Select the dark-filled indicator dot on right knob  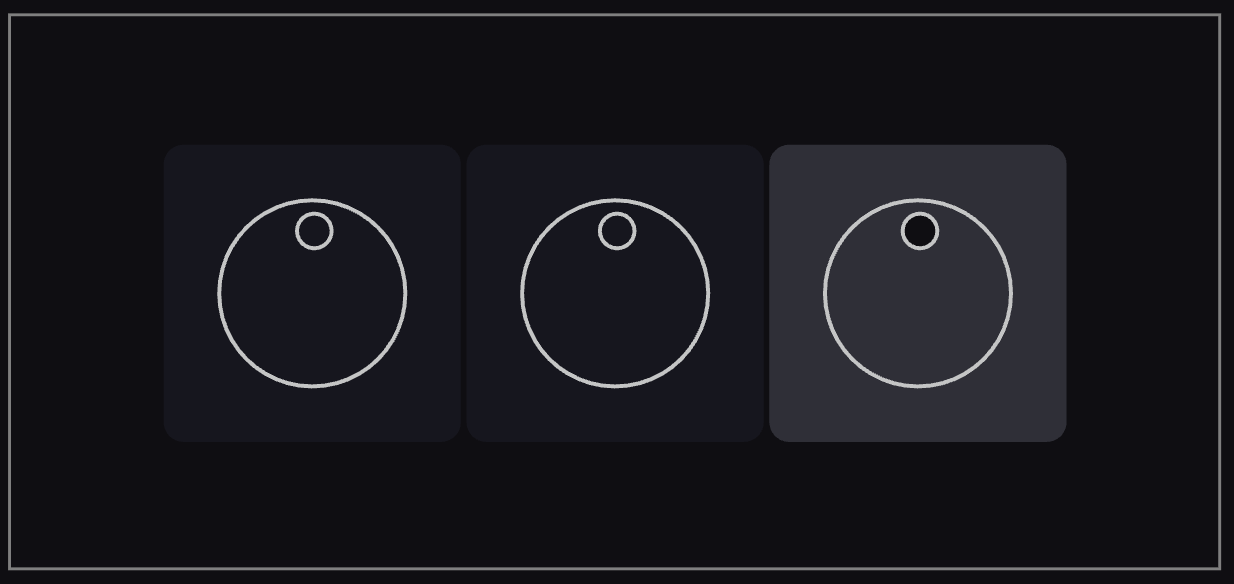coord(920,231)
